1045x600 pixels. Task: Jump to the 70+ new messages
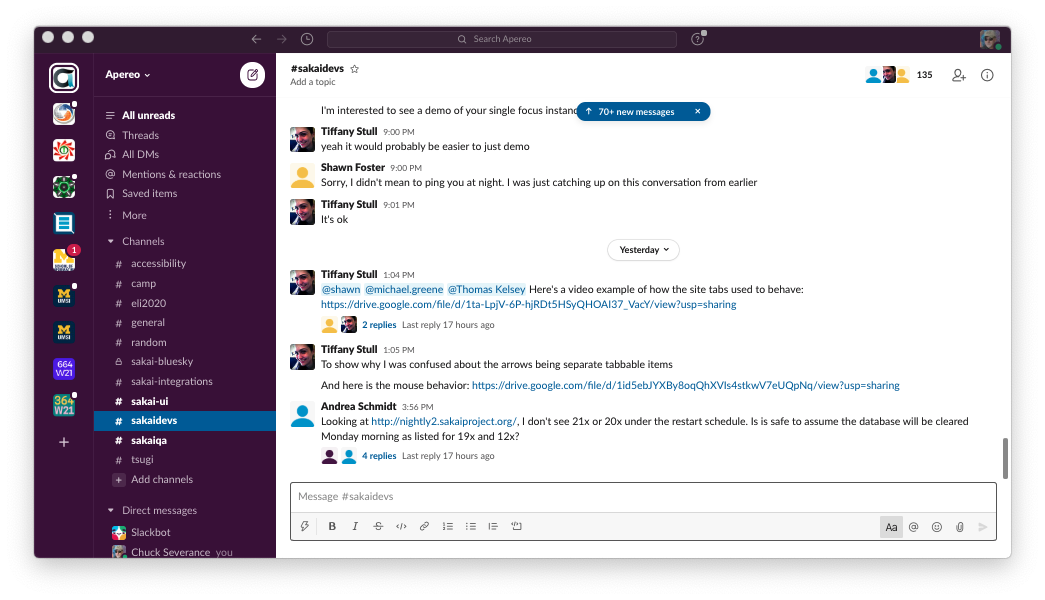636,112
